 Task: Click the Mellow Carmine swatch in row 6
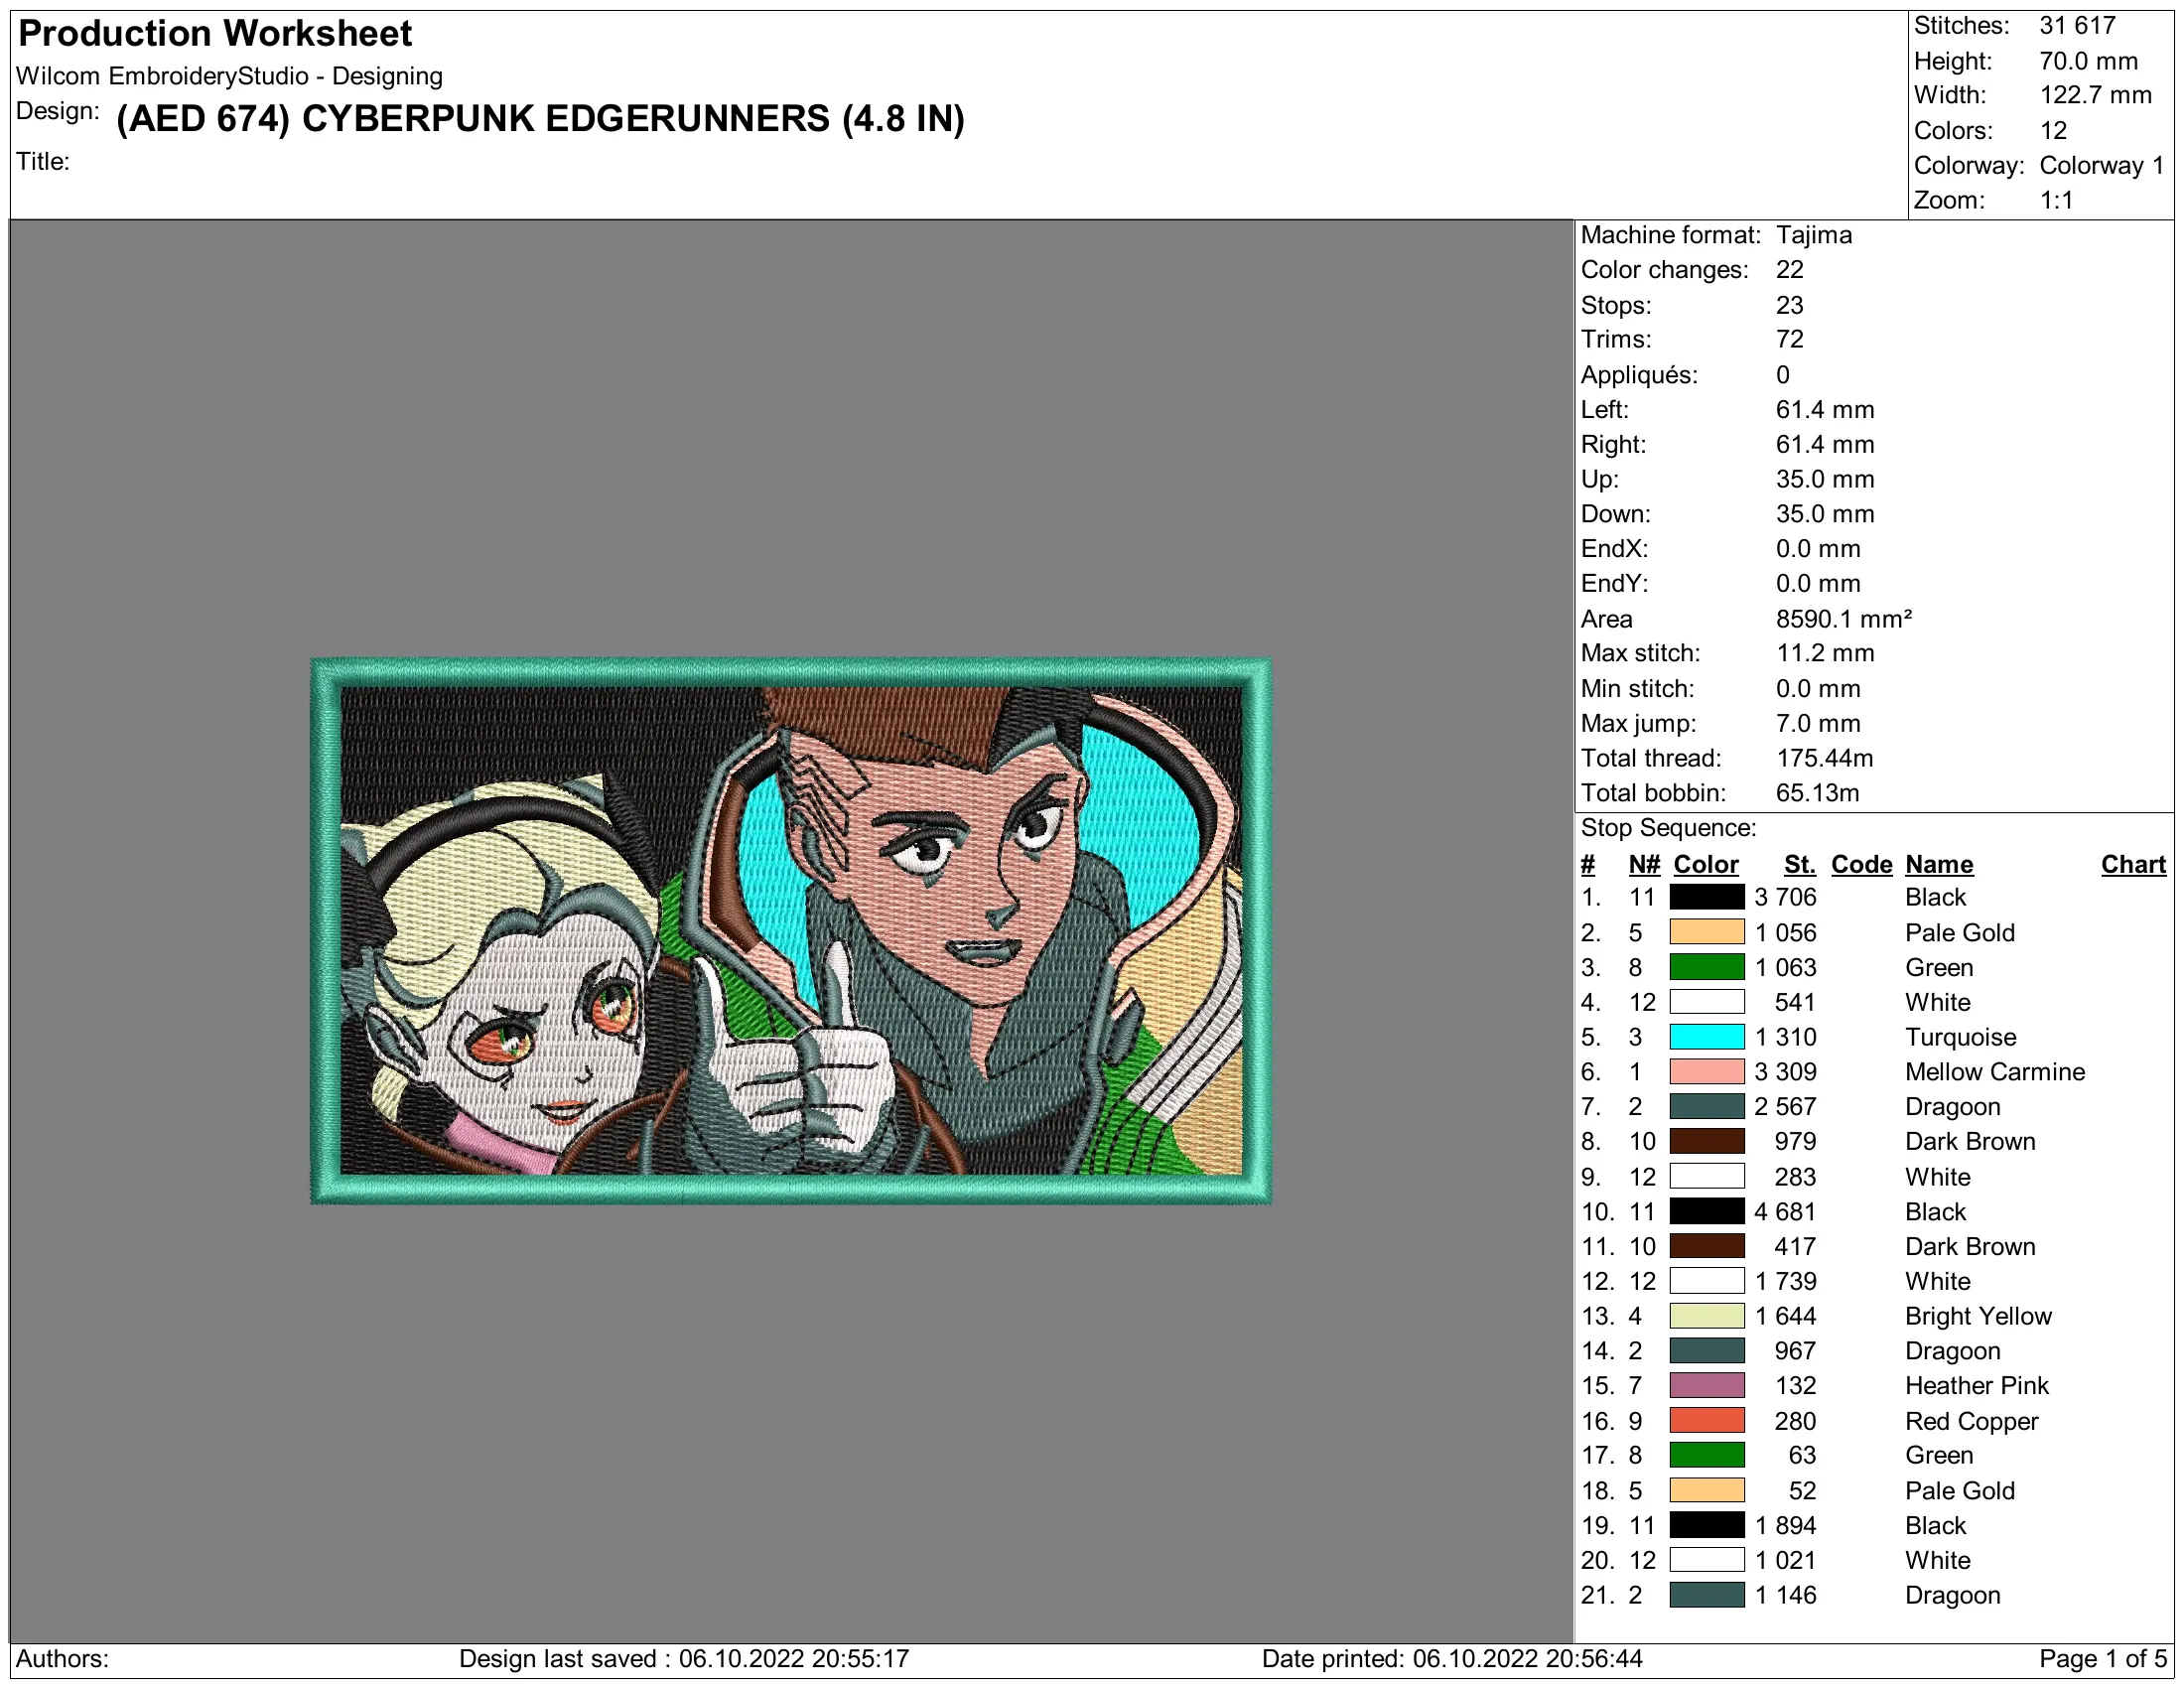click(1707, 1072)
